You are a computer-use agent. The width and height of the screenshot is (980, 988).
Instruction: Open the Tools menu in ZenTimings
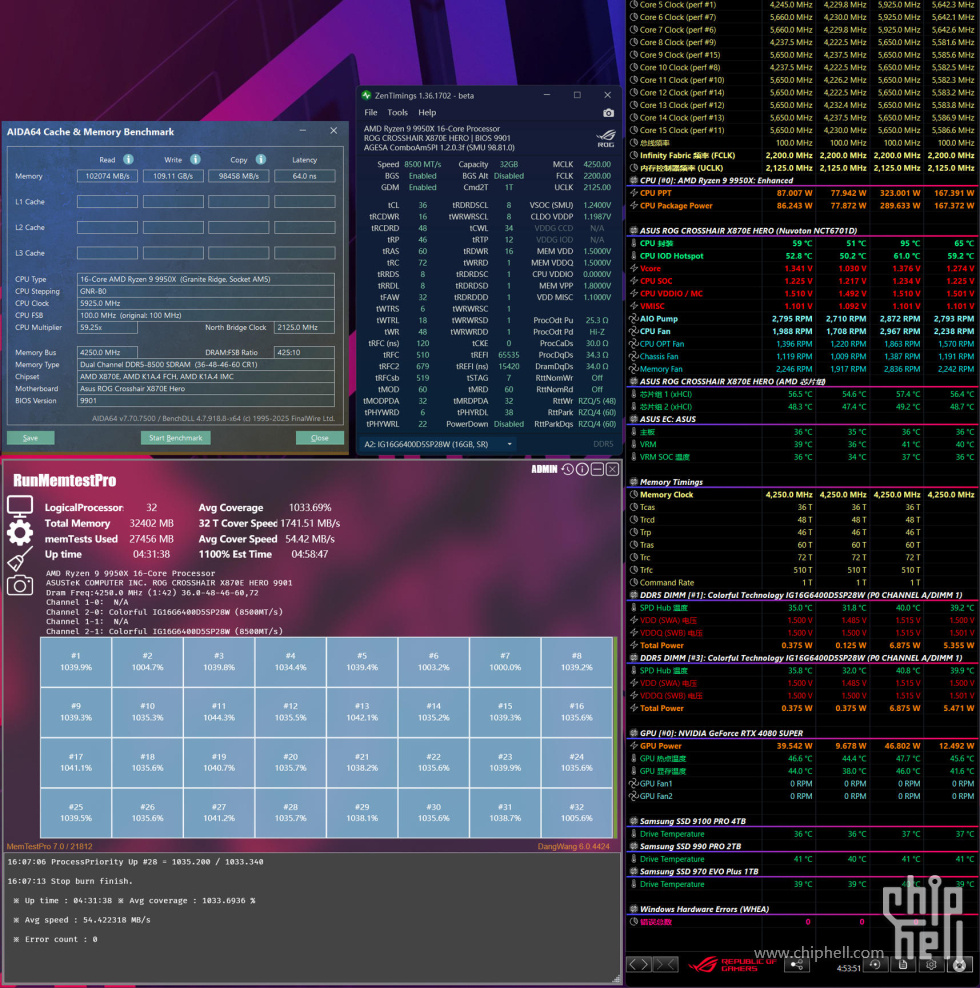[x=397, y=113]
